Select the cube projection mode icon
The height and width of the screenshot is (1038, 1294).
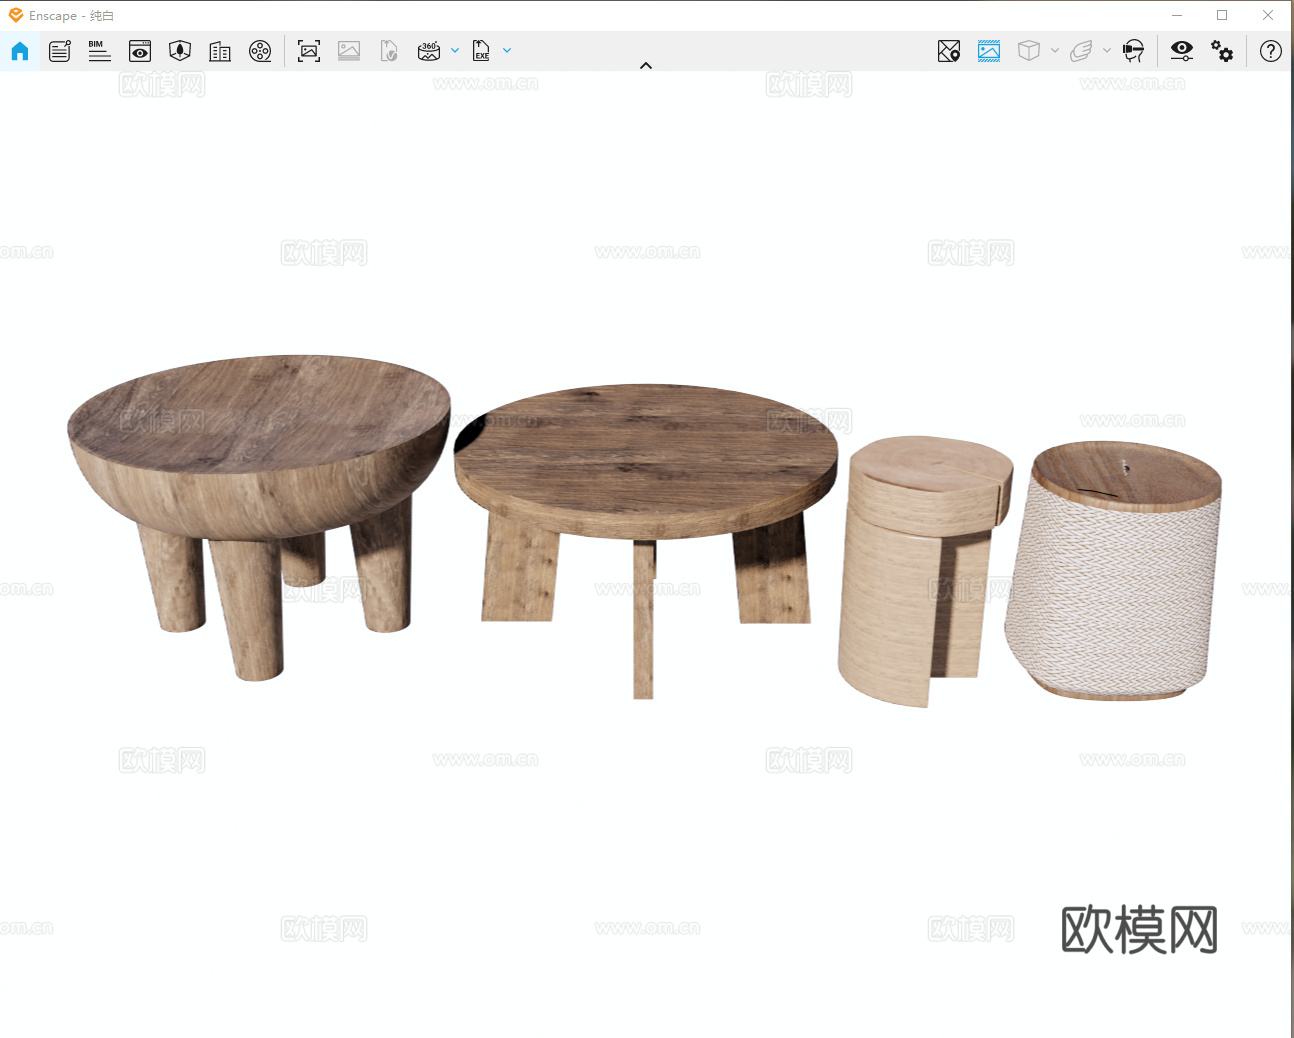[1029, 51]
